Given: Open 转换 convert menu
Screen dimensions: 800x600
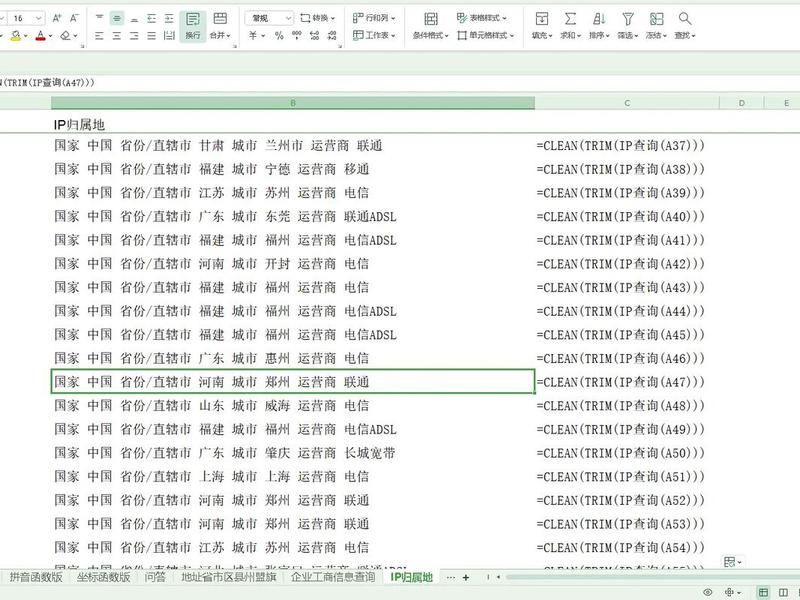Looking at the screenshot, I should [x=317, y=18].
